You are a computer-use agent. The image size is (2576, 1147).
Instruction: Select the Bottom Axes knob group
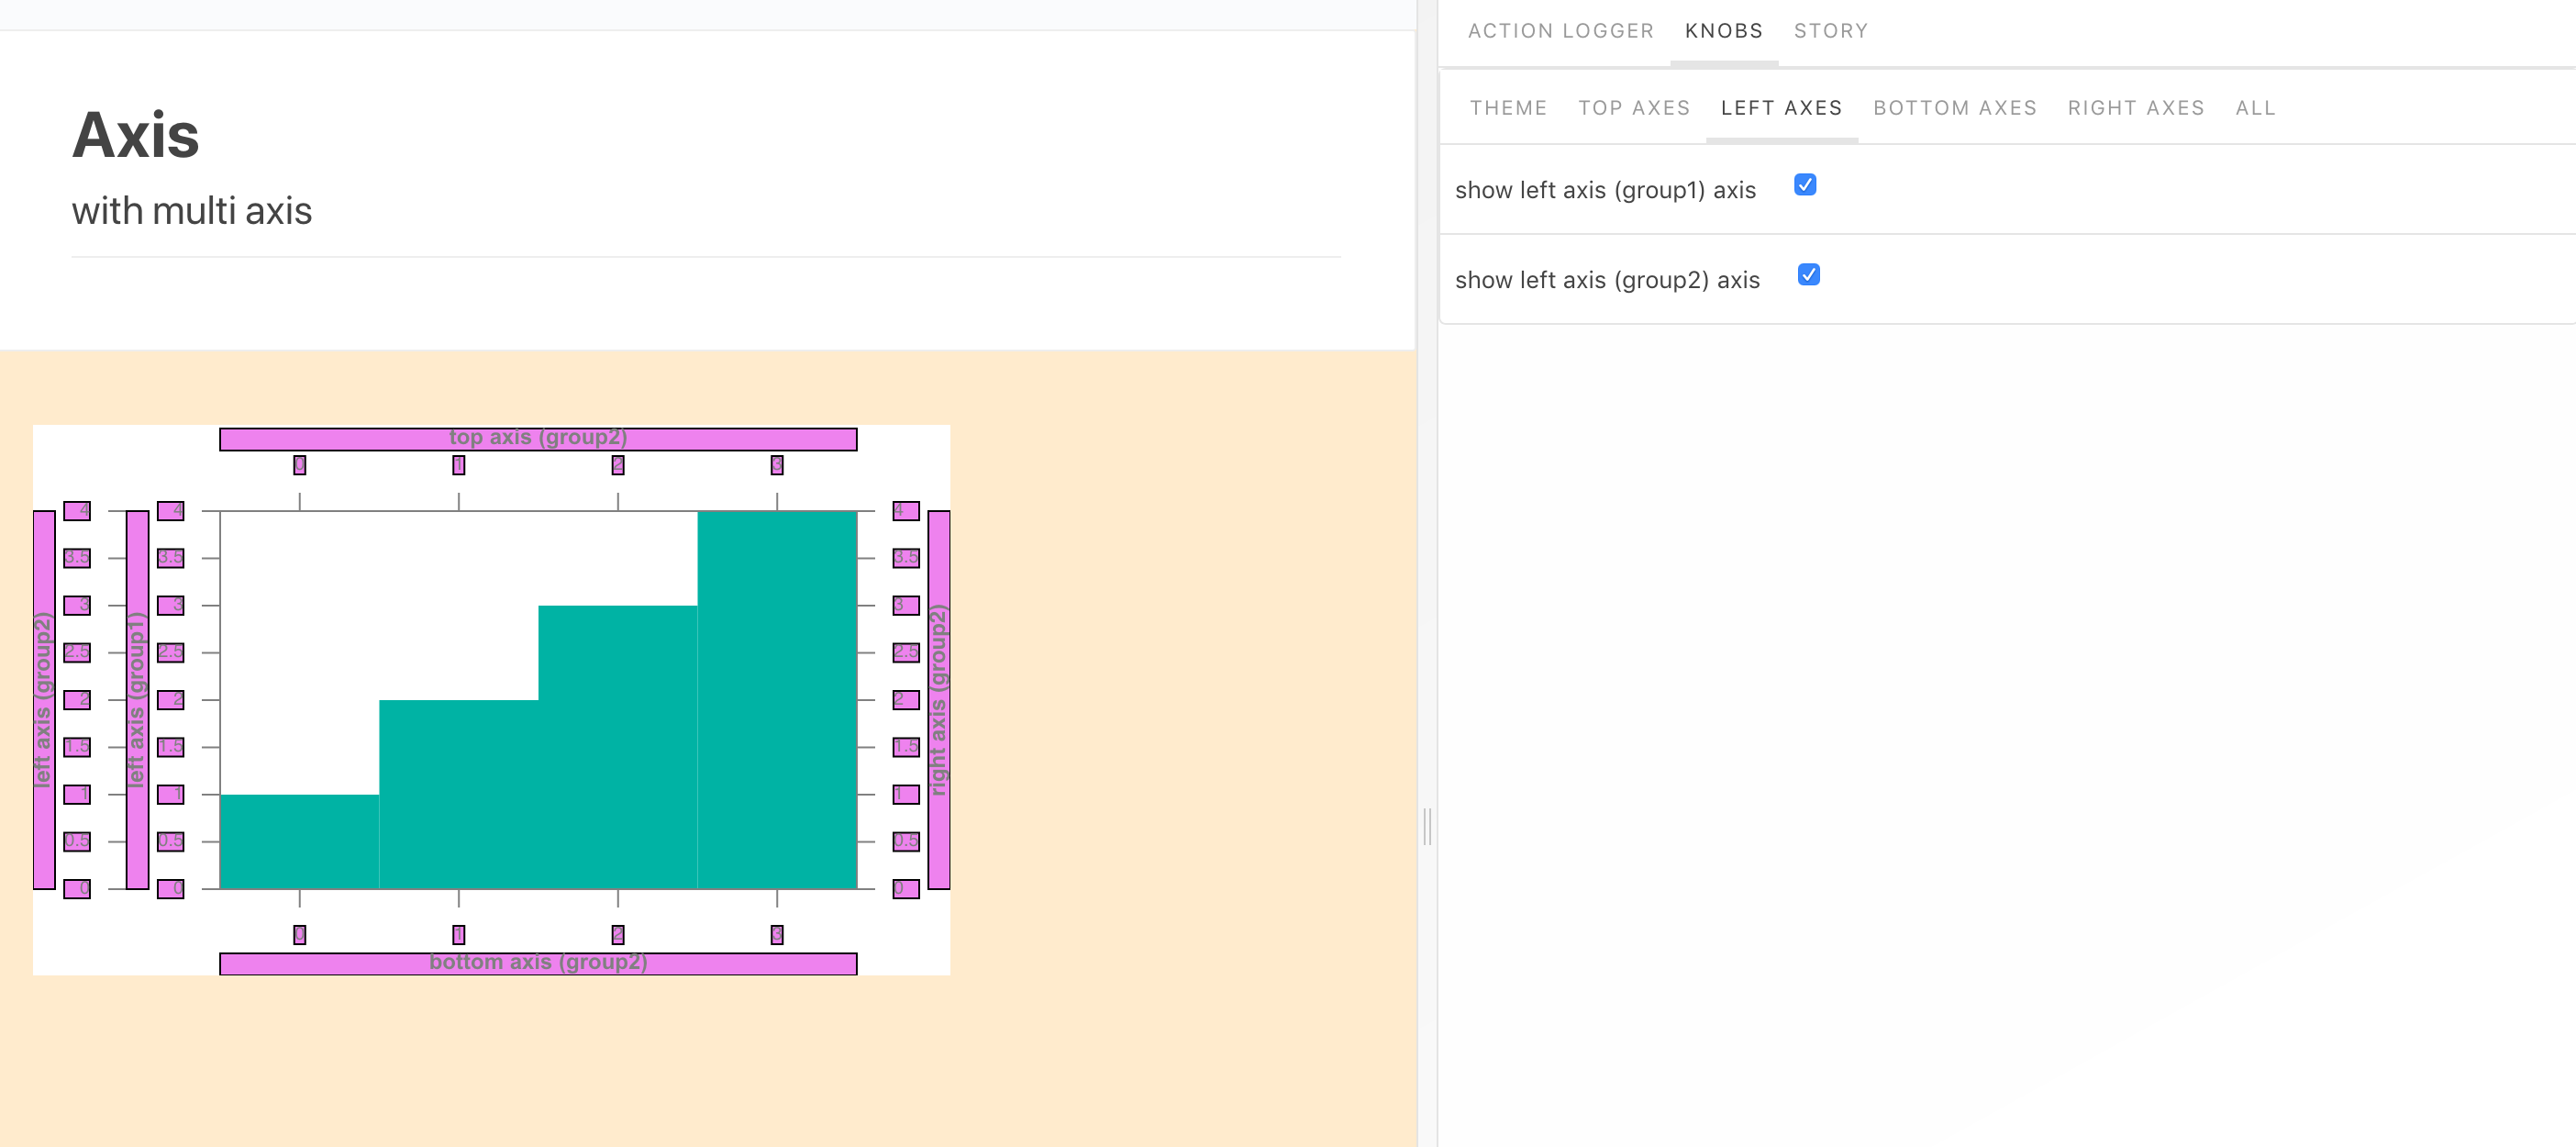pos(1954,108)
